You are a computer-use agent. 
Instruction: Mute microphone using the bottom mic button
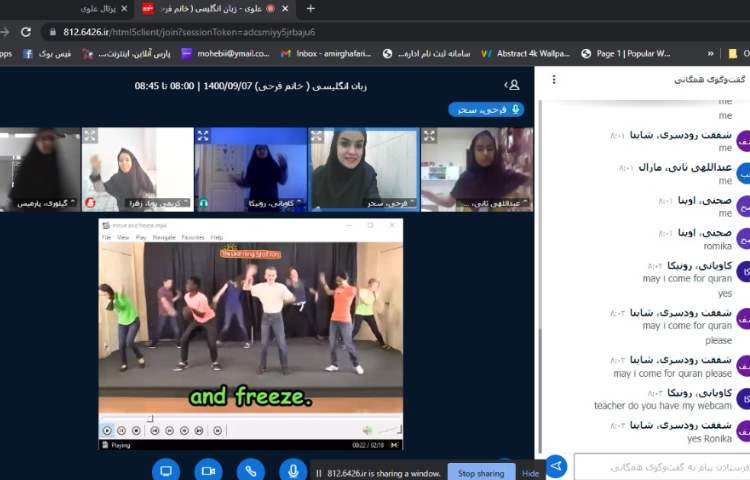(x=293, y=471)
